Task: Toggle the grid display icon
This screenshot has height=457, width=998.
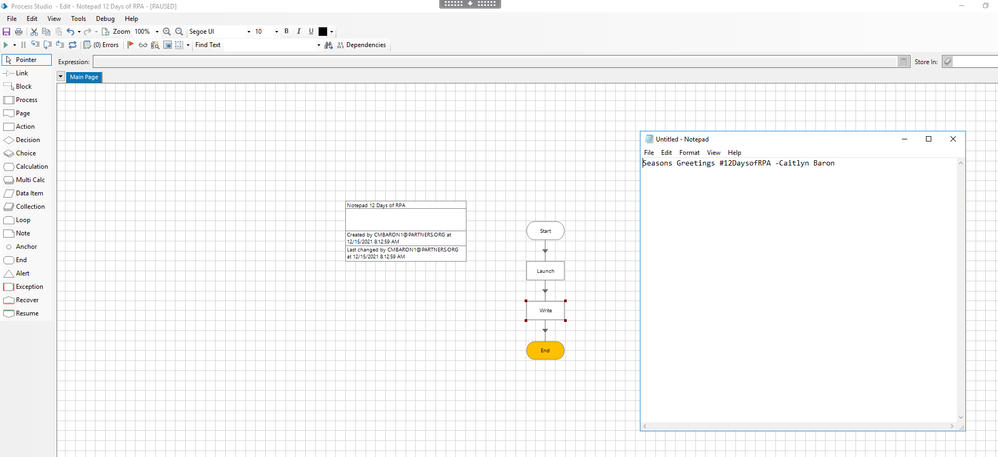Action: (x=179, y=45)
